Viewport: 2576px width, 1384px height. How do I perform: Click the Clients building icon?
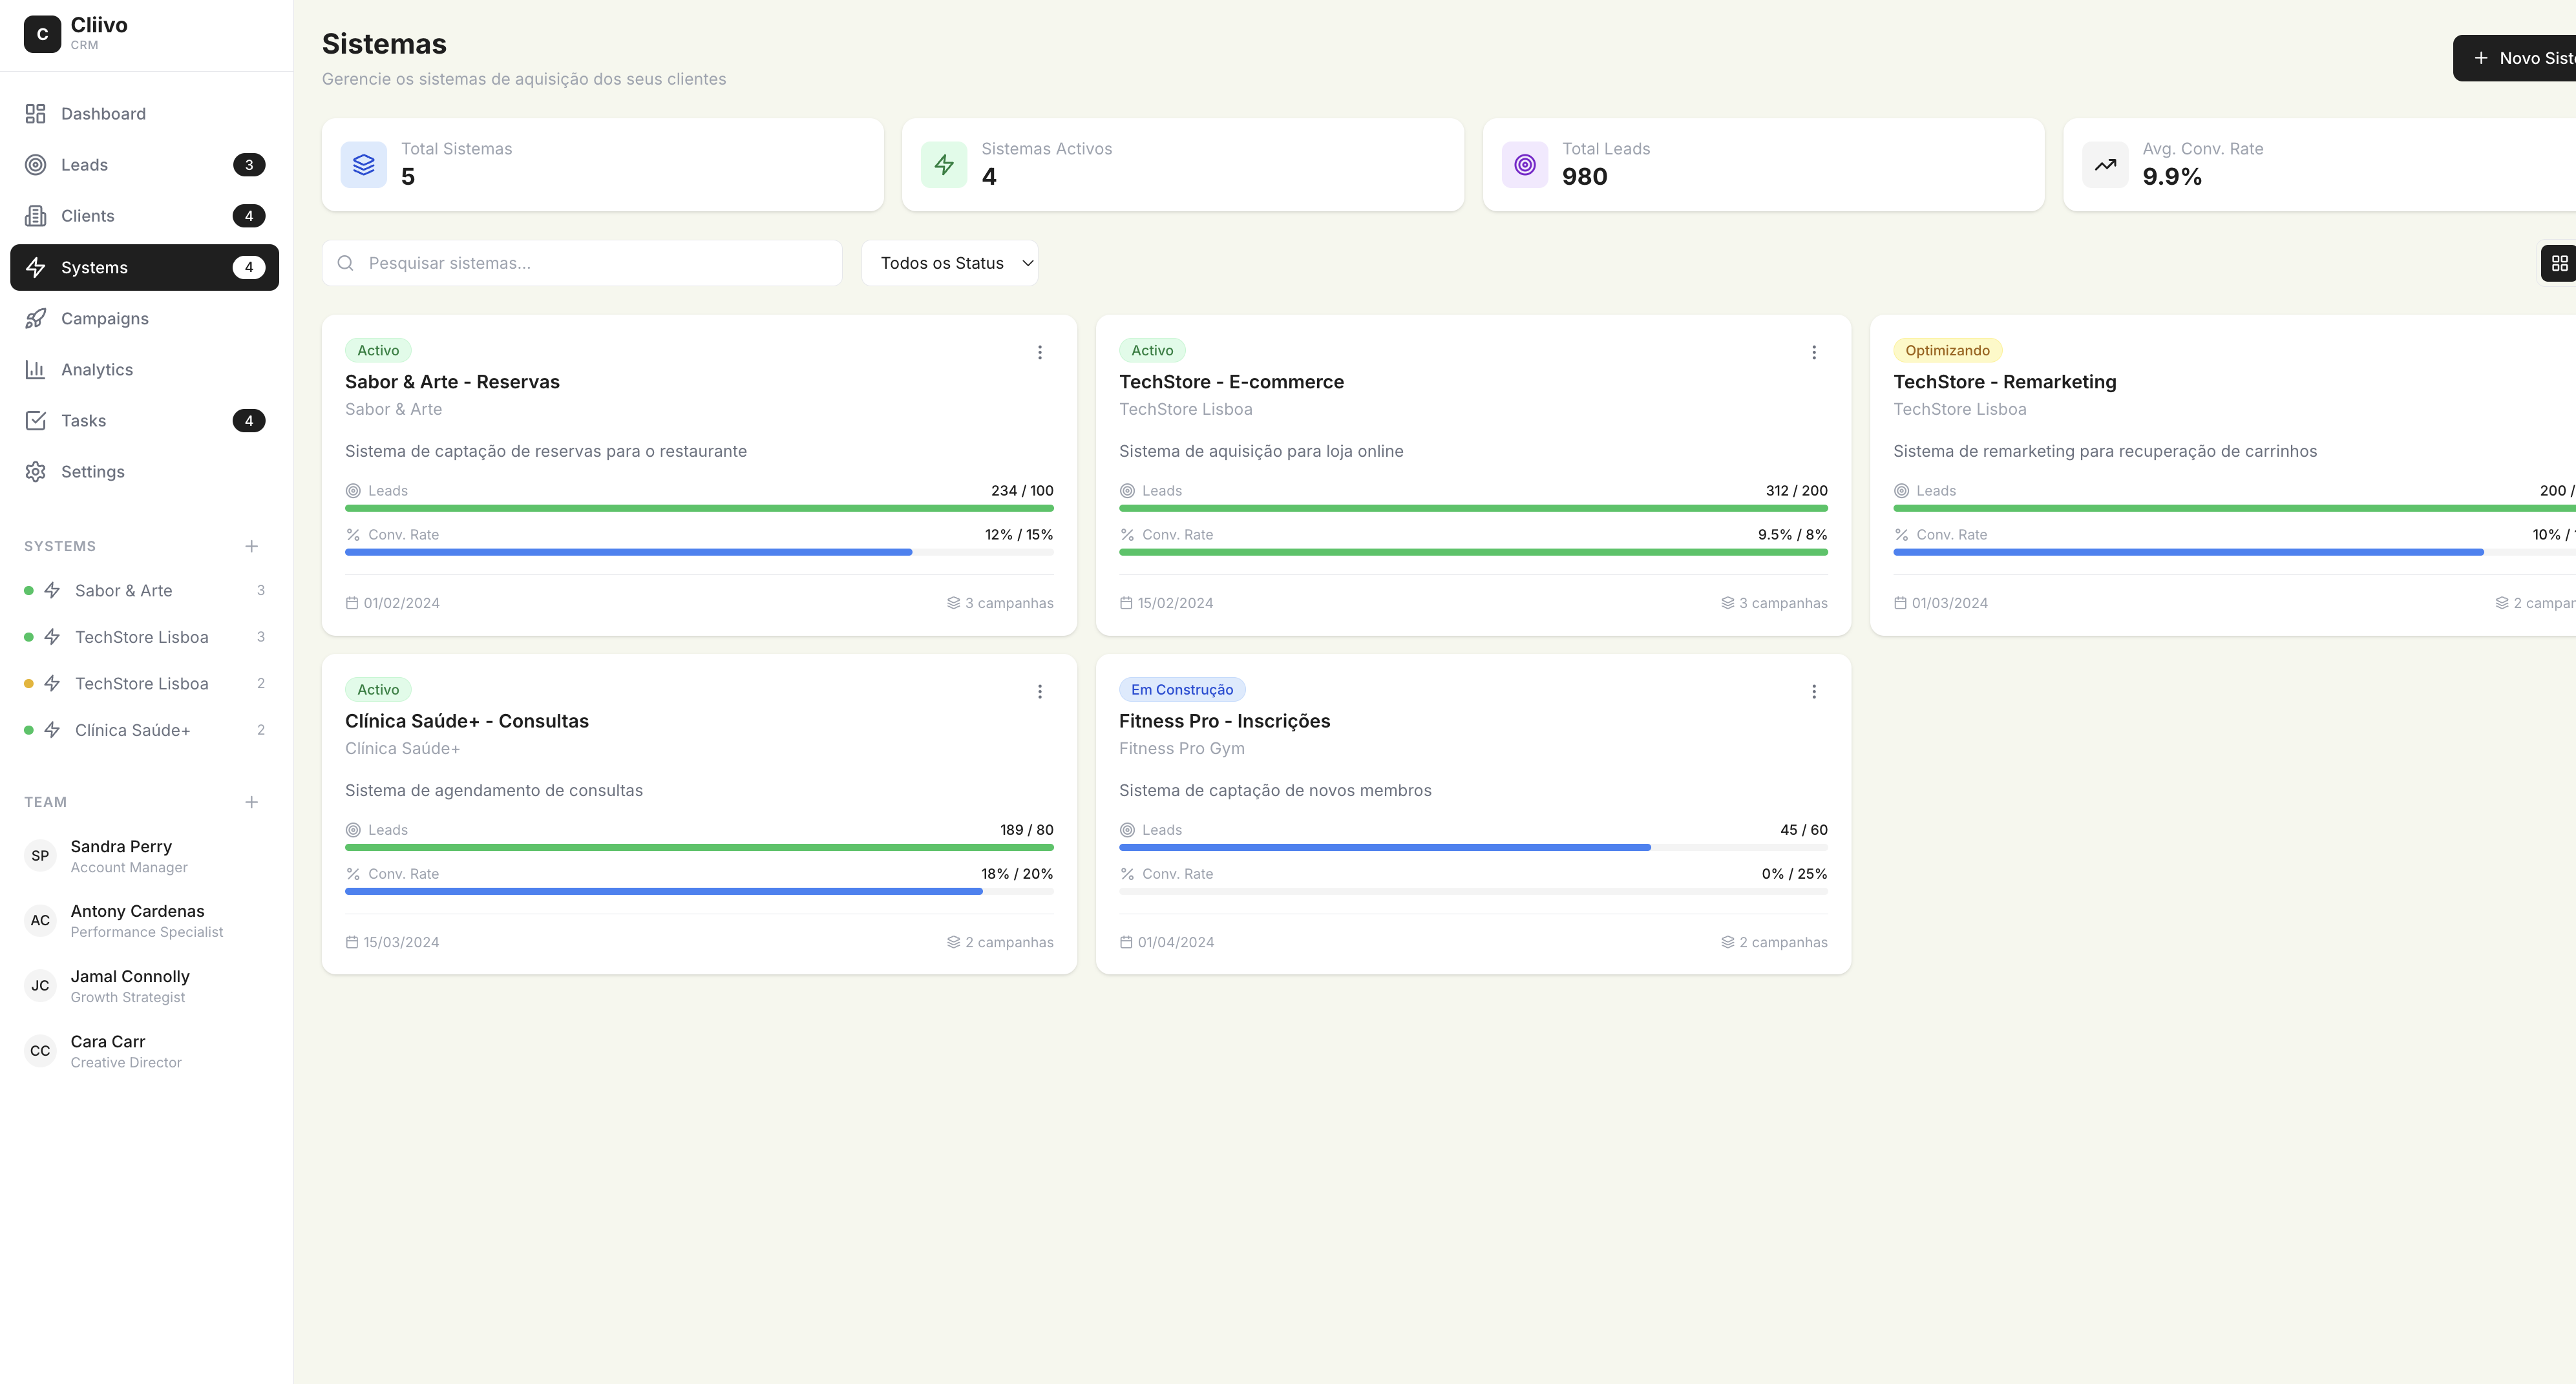click(36, 216)
